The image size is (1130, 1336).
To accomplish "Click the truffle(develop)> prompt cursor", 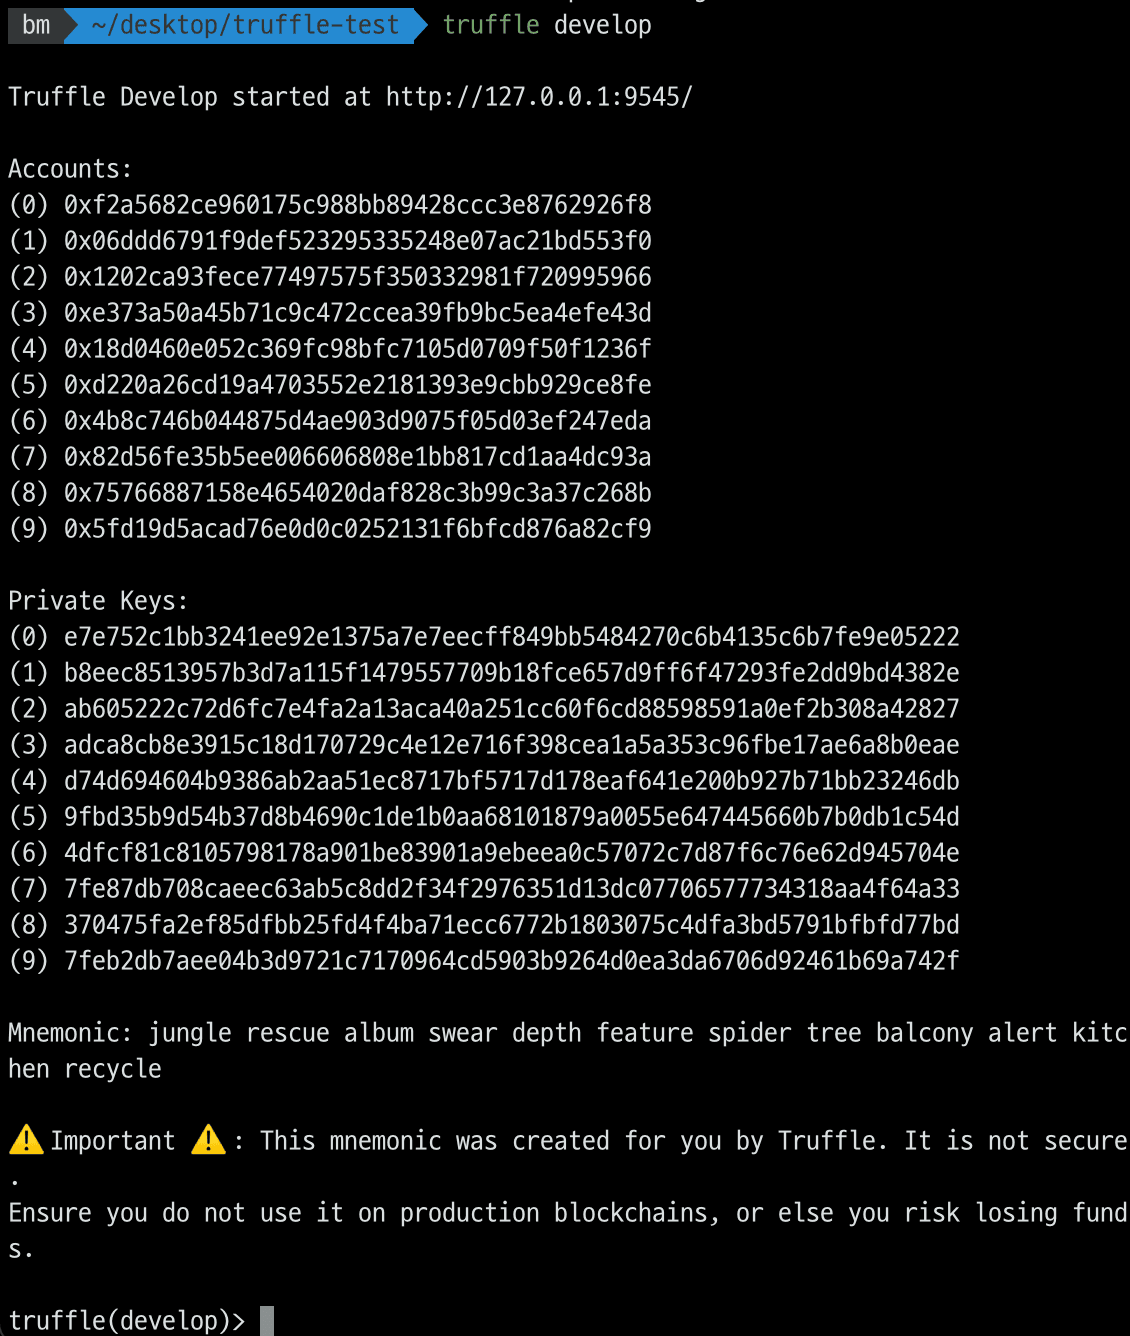I will tap(267, 1320).
